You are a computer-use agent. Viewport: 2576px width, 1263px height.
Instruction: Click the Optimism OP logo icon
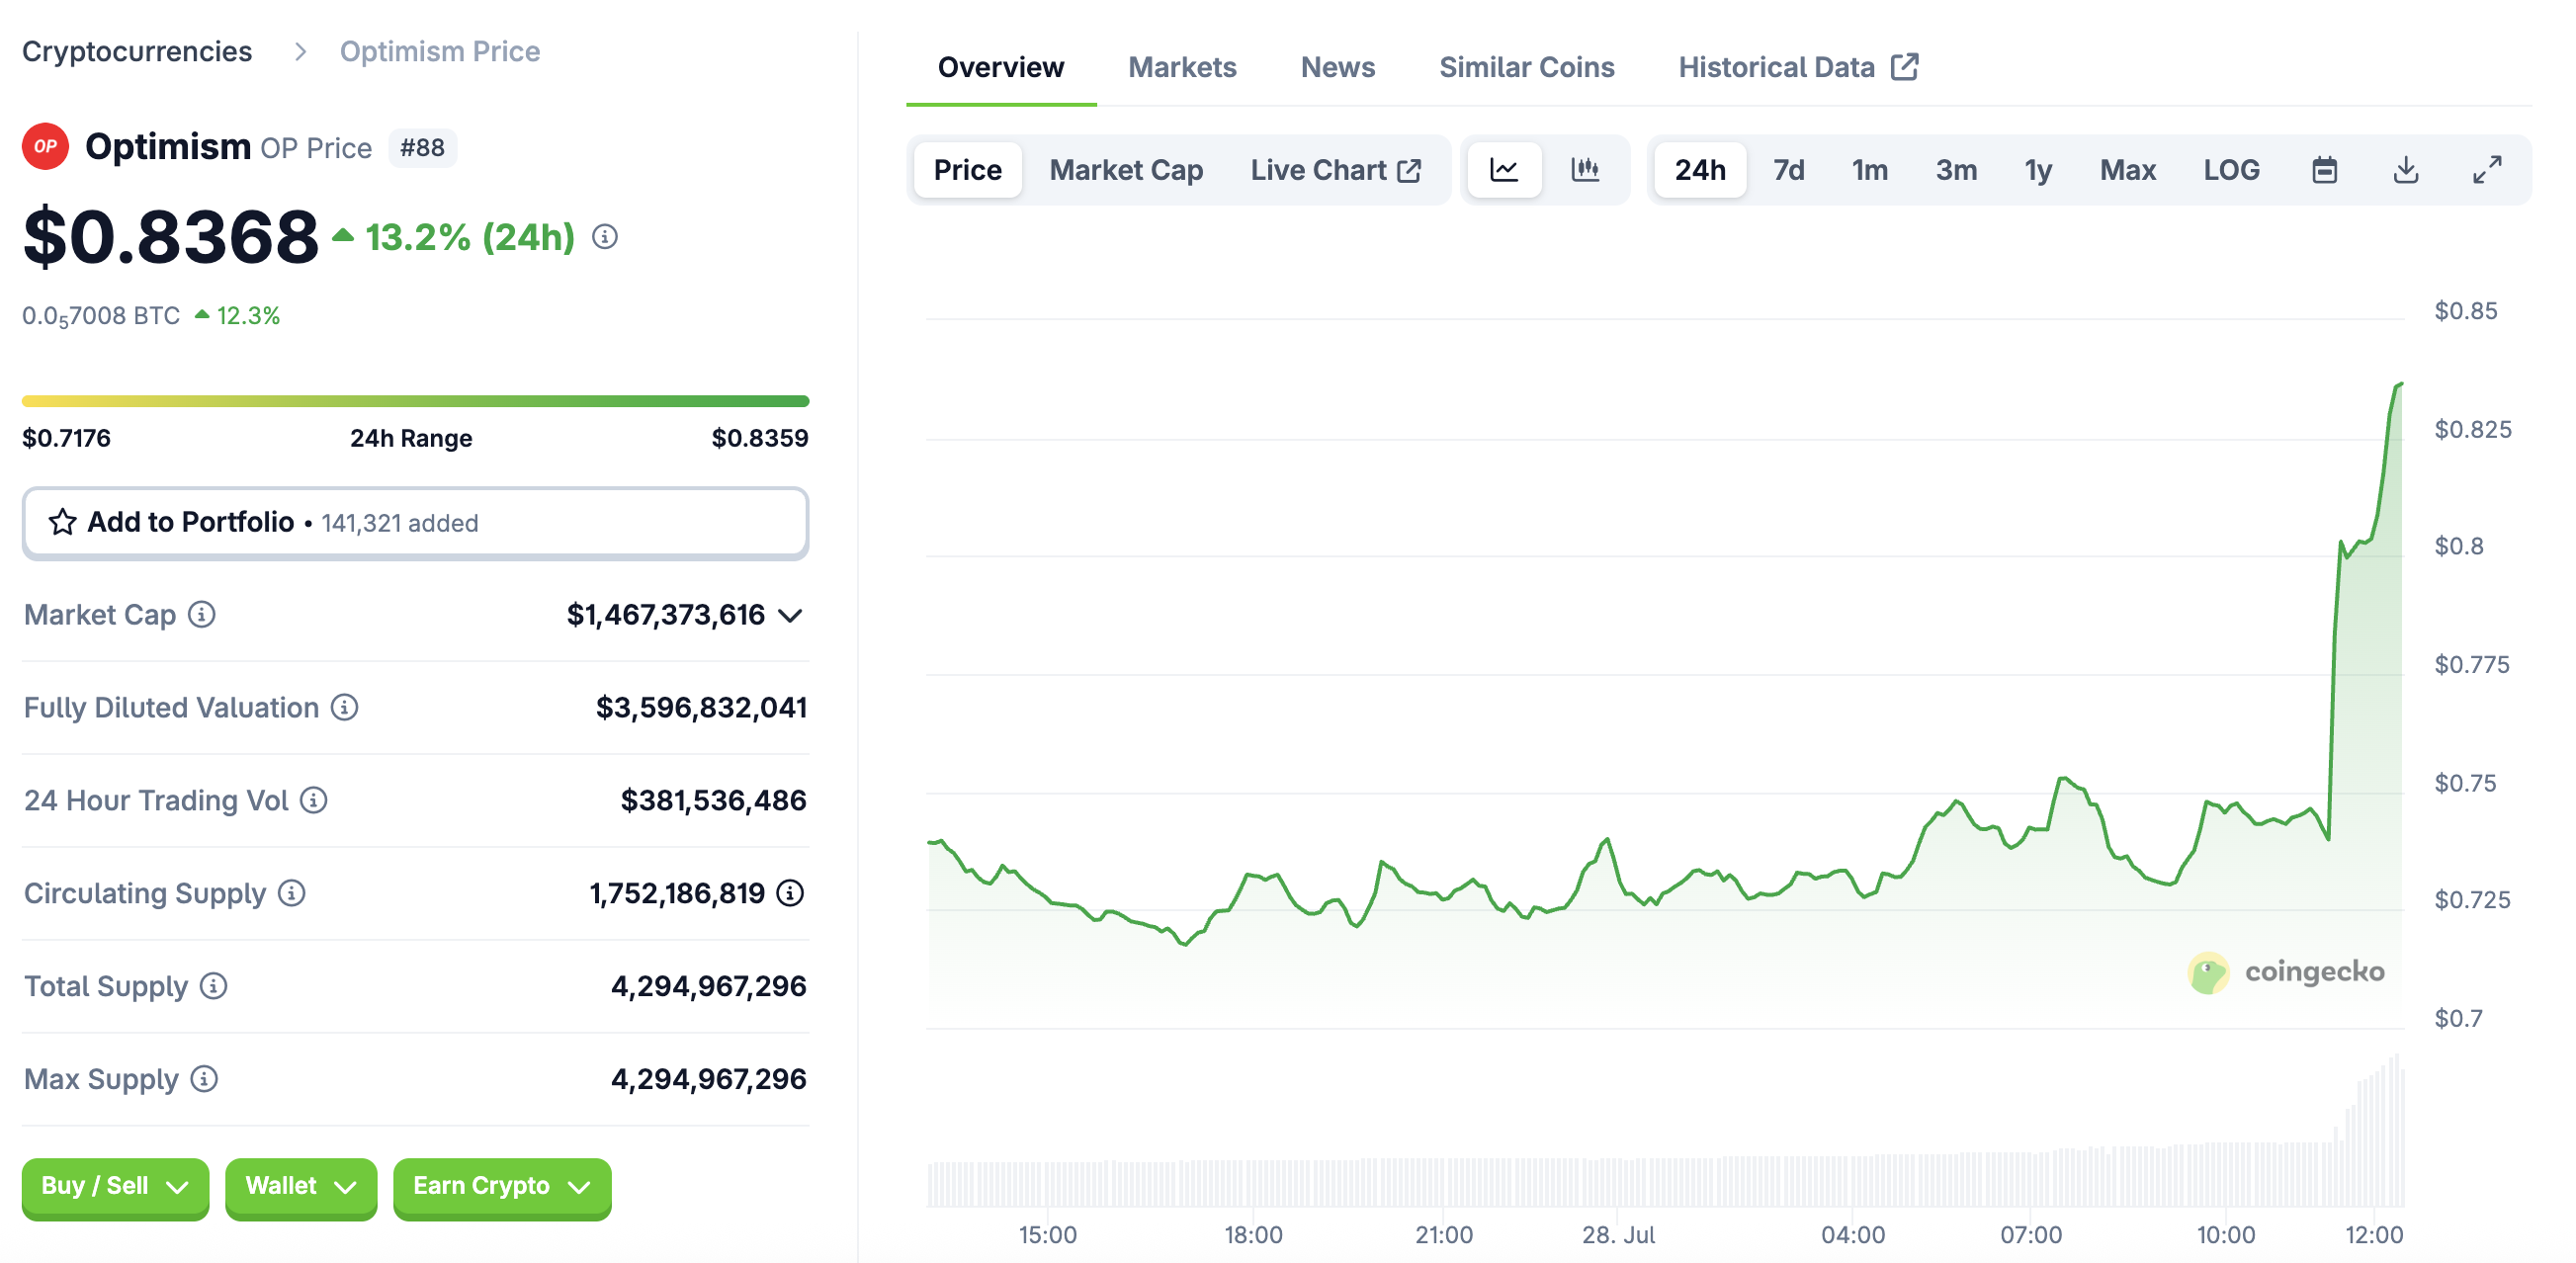[x=45, y=147]
